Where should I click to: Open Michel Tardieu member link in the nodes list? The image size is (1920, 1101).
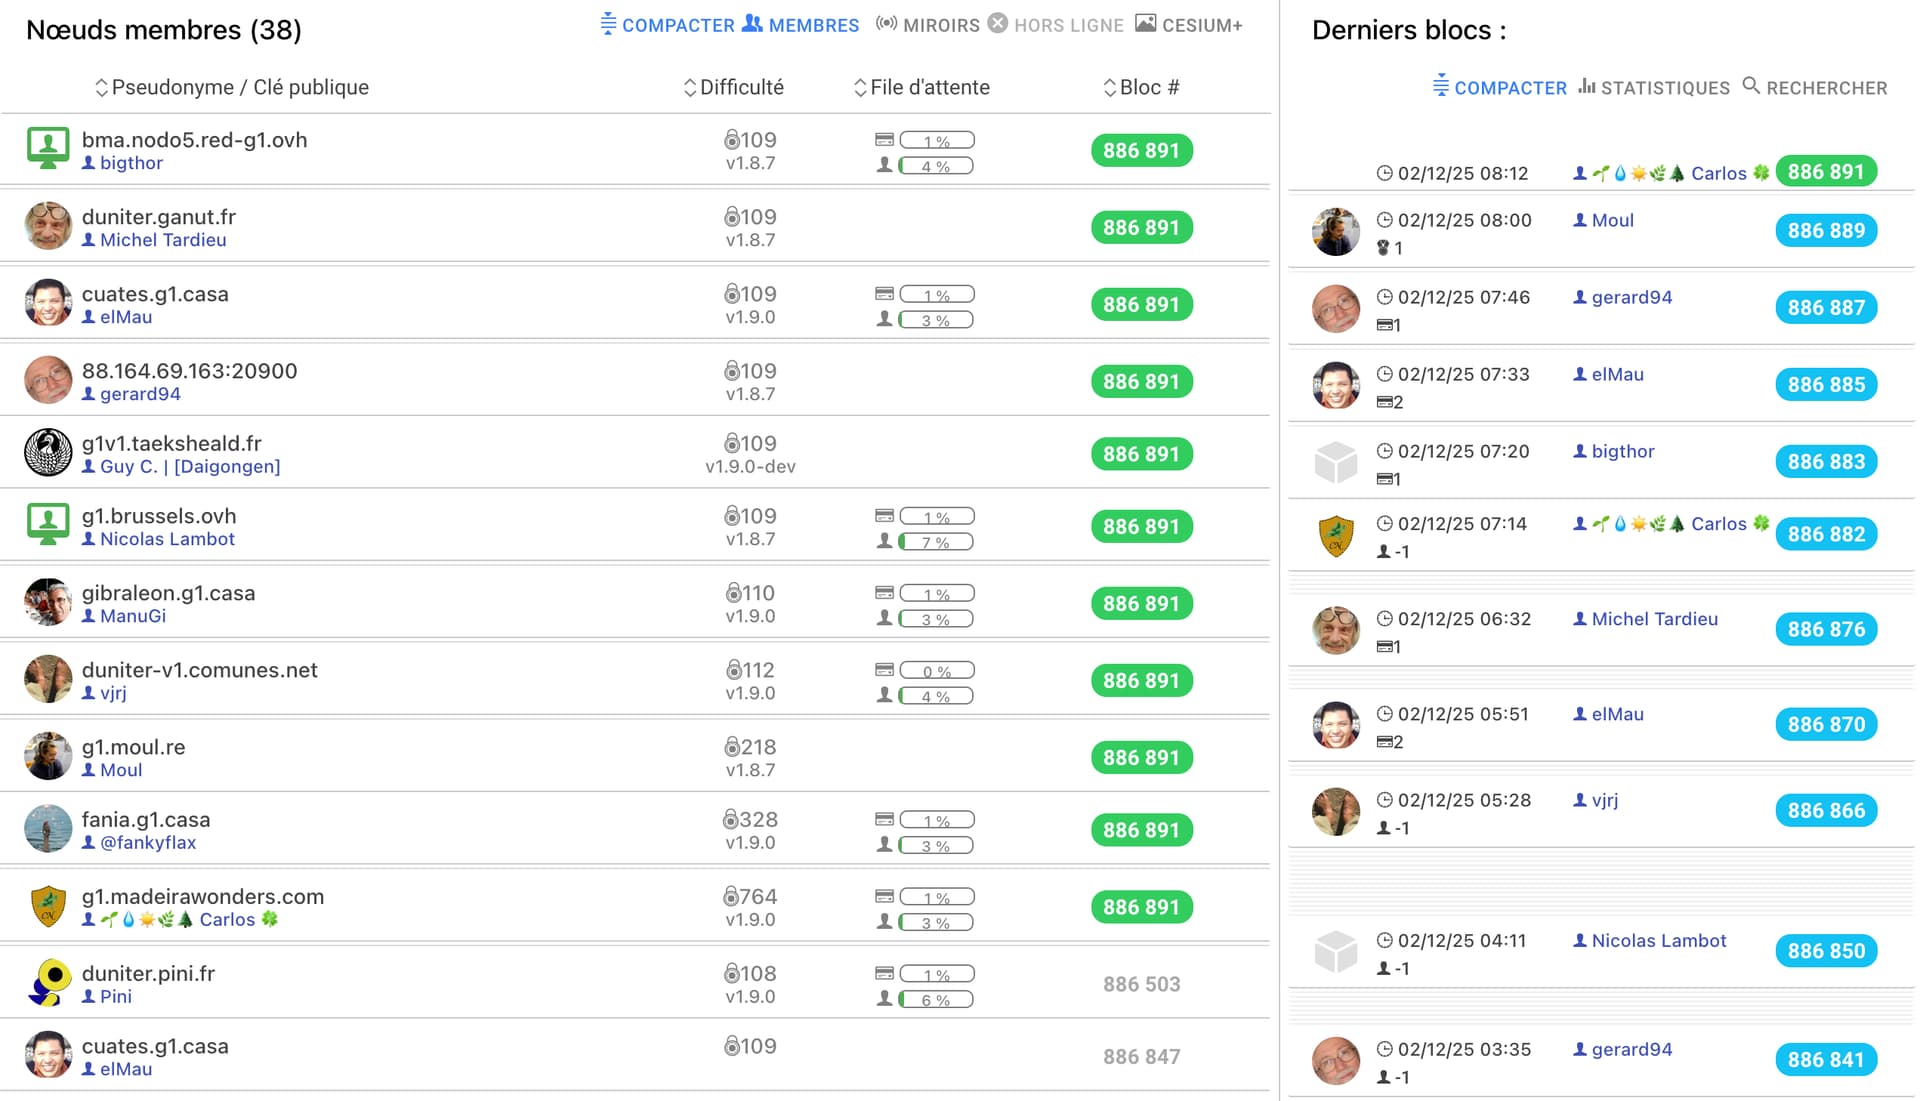click(163, 240)
